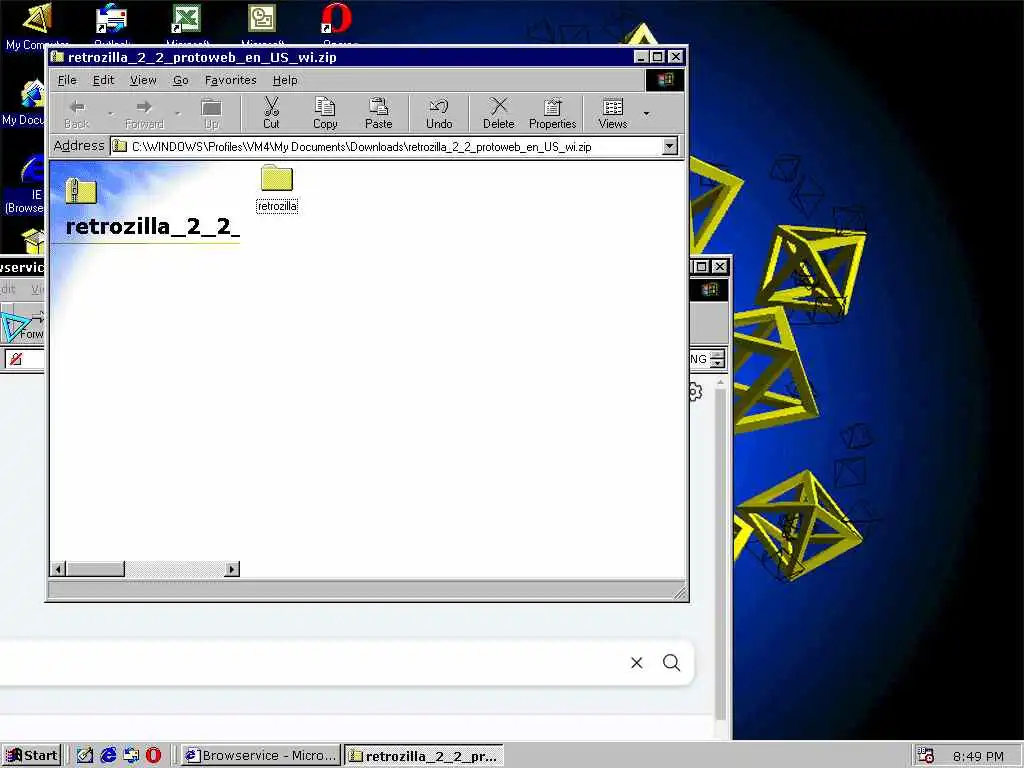Viewport: 1024px width, 768px height.
Task: Click the 8:49 PM clock
Action: tap(978, 756)
